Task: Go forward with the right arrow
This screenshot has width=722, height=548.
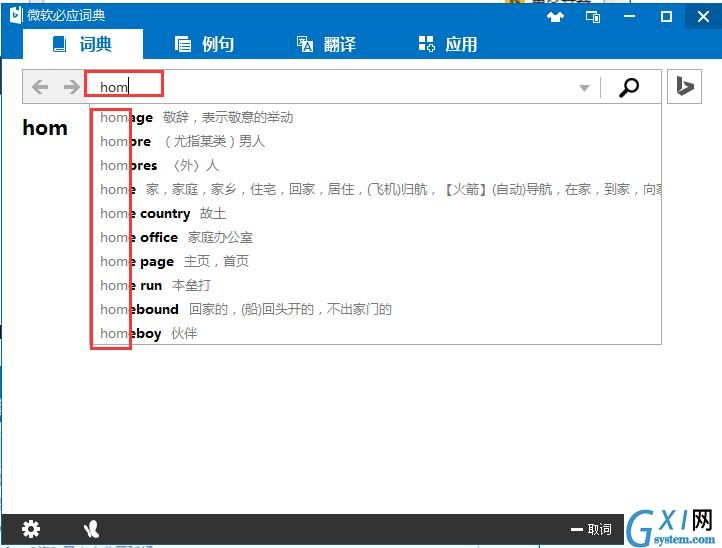Action: 71,87
